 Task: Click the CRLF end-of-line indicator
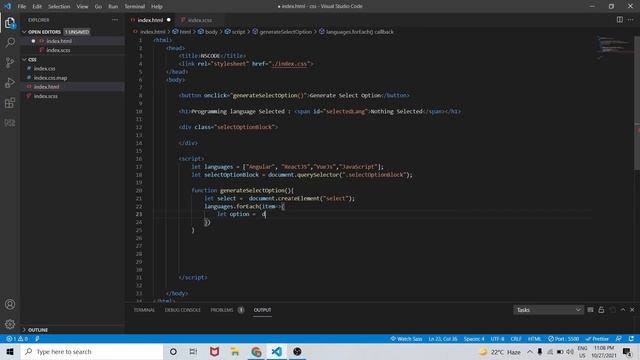tap(516, 339)
